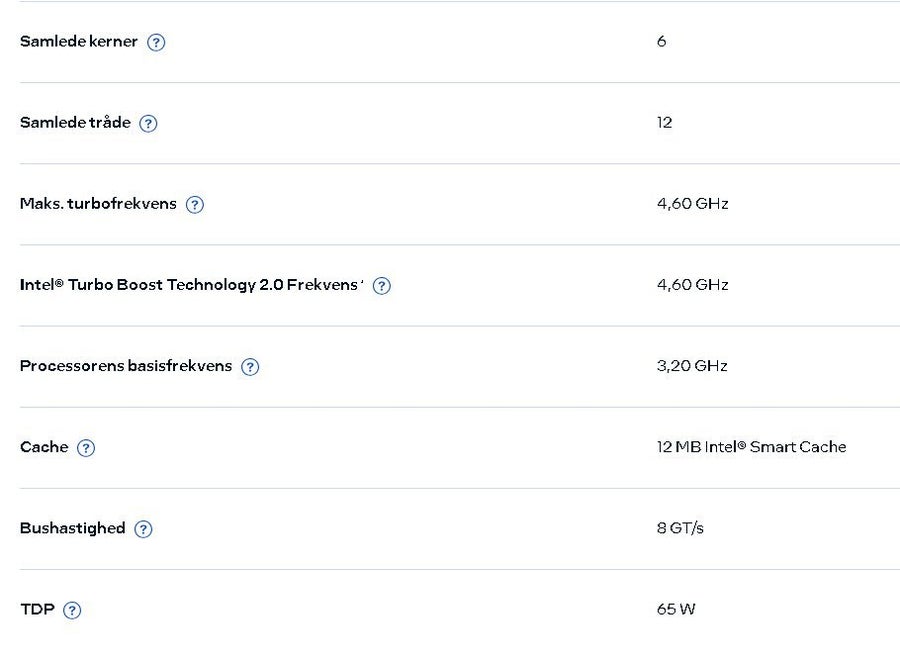Select the Samlede kerner label
The height and width of the screenshot is (660, 900).
pyautogui.click(x=79, y=41)
